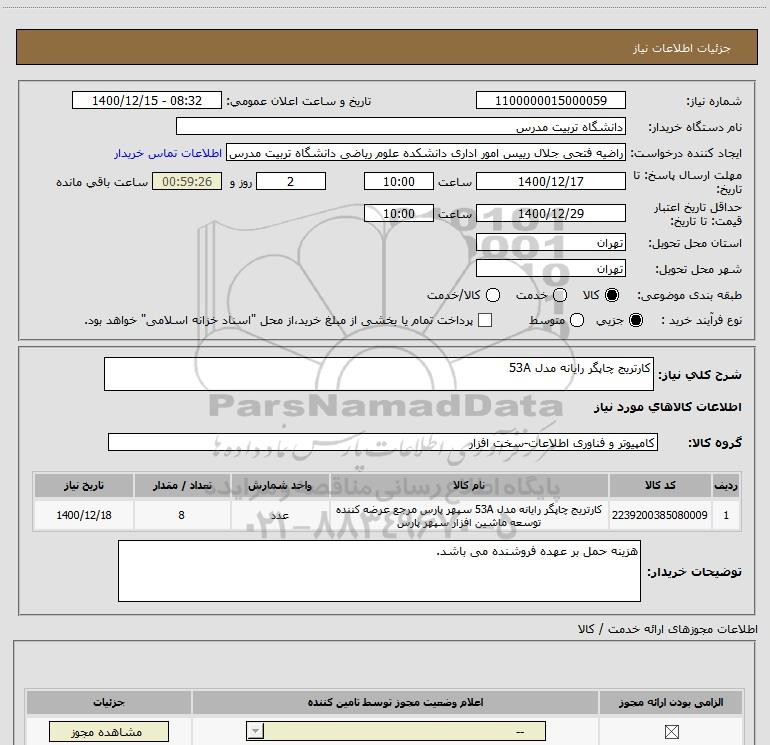Click the شماره نیاز field 1100000015000059
Image resolution: width=770 pixels, height=745 pixels.
pyautogui.click(x=550, y=100)
